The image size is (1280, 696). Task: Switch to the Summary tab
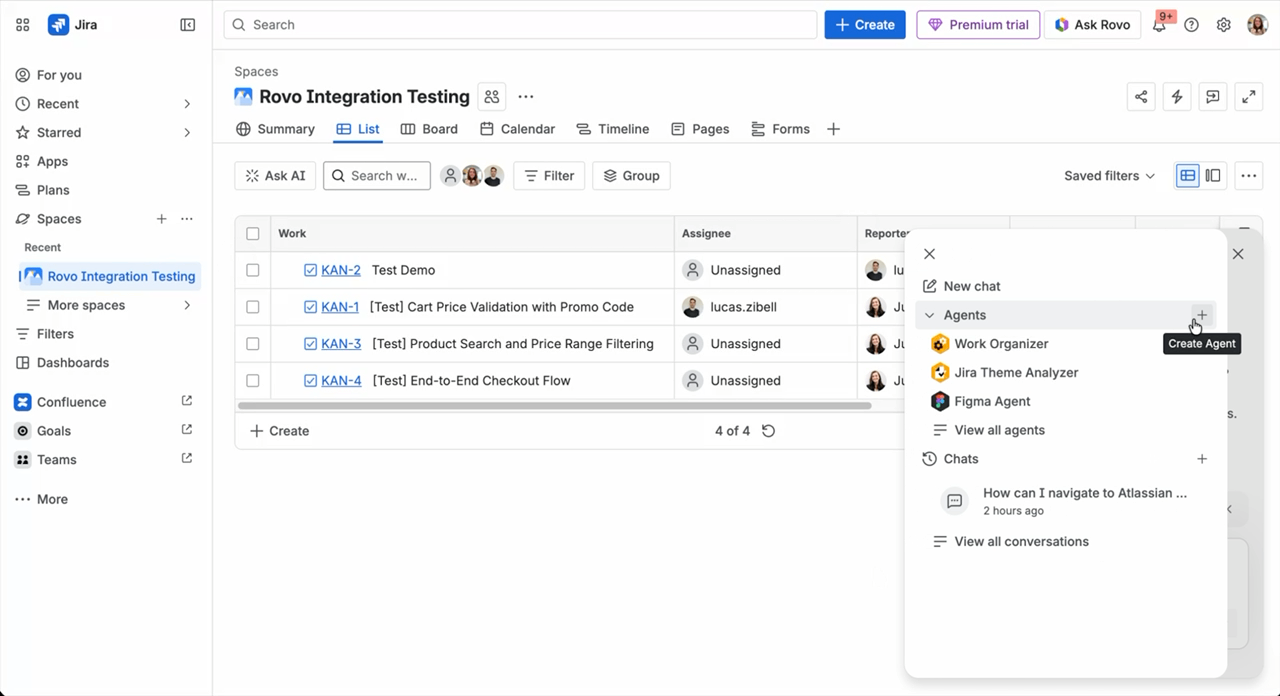tap(275, 129)
